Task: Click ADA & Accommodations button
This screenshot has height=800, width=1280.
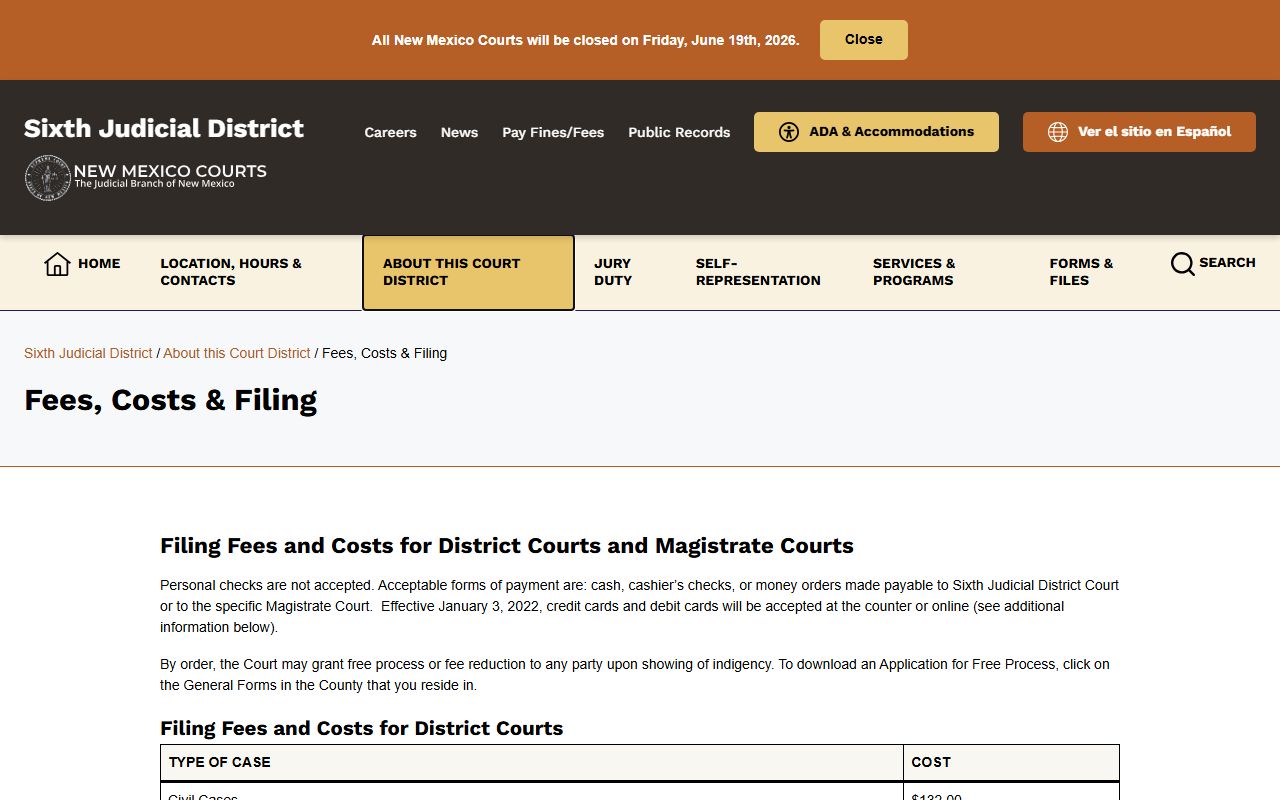Action: (x=876, y=132)
